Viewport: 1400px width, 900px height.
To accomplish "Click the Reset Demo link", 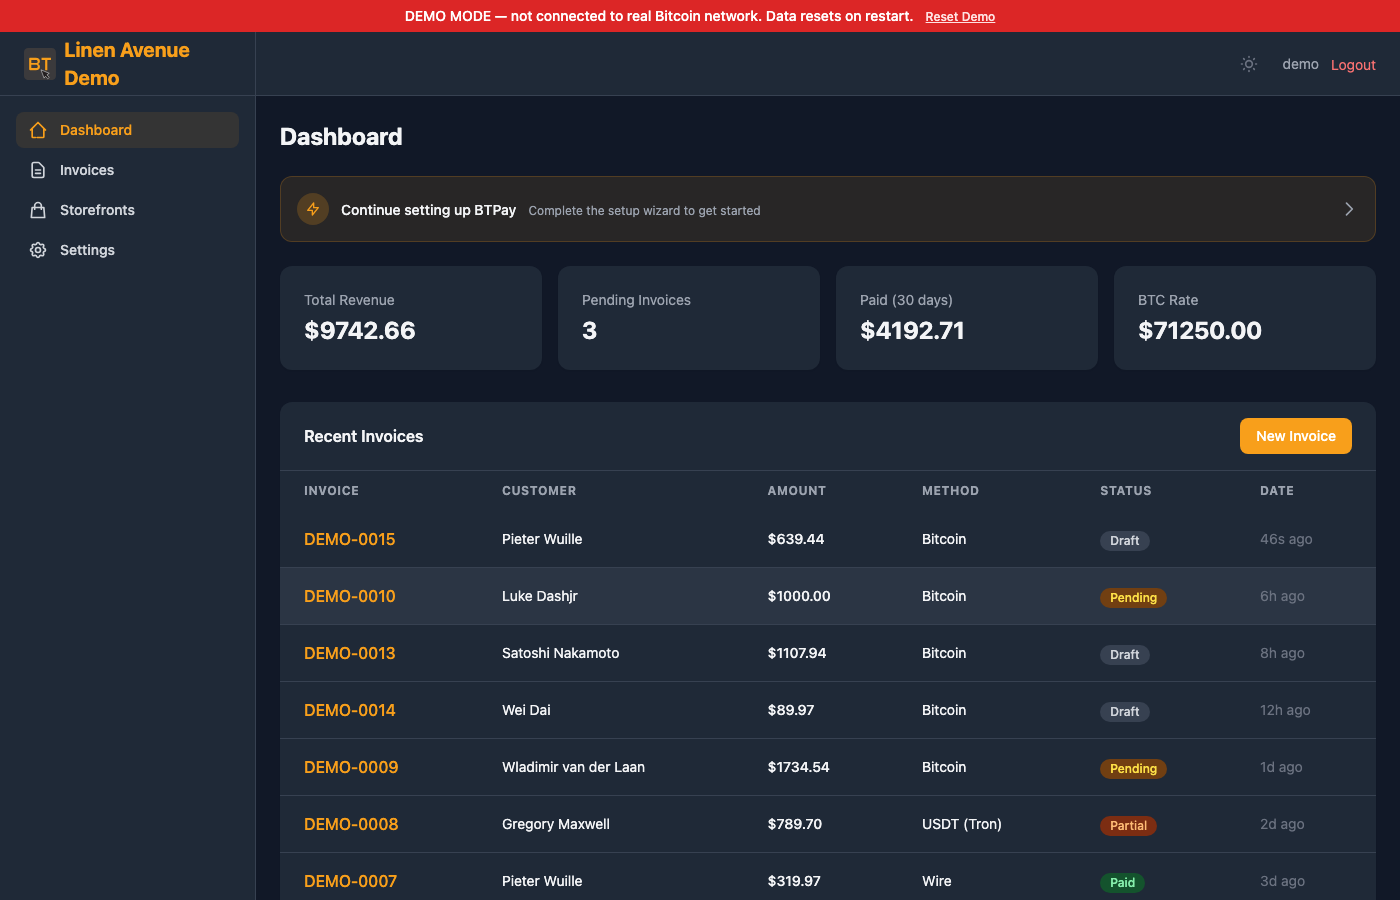I will click(x=960, y=17).
